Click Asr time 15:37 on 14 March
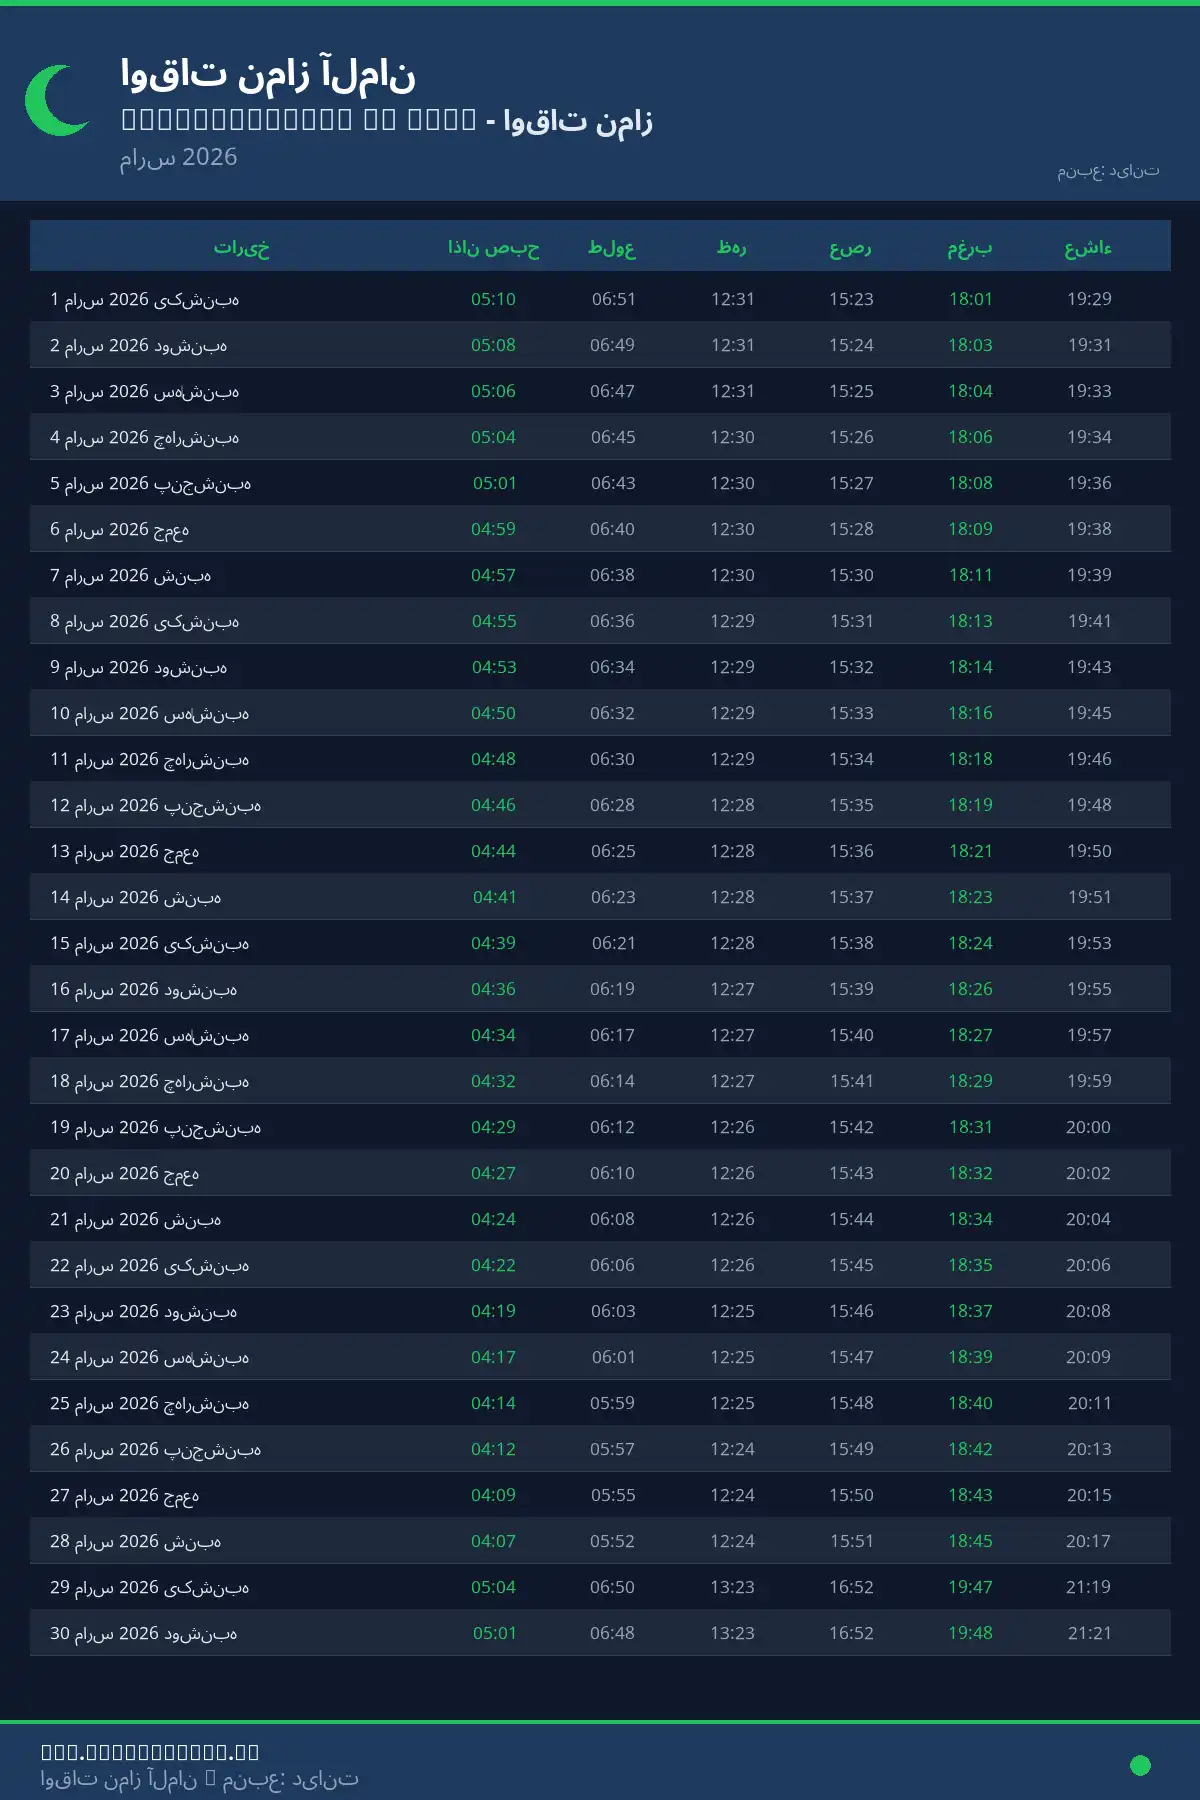The image size is (1200, 1800). tap(851, 897)
